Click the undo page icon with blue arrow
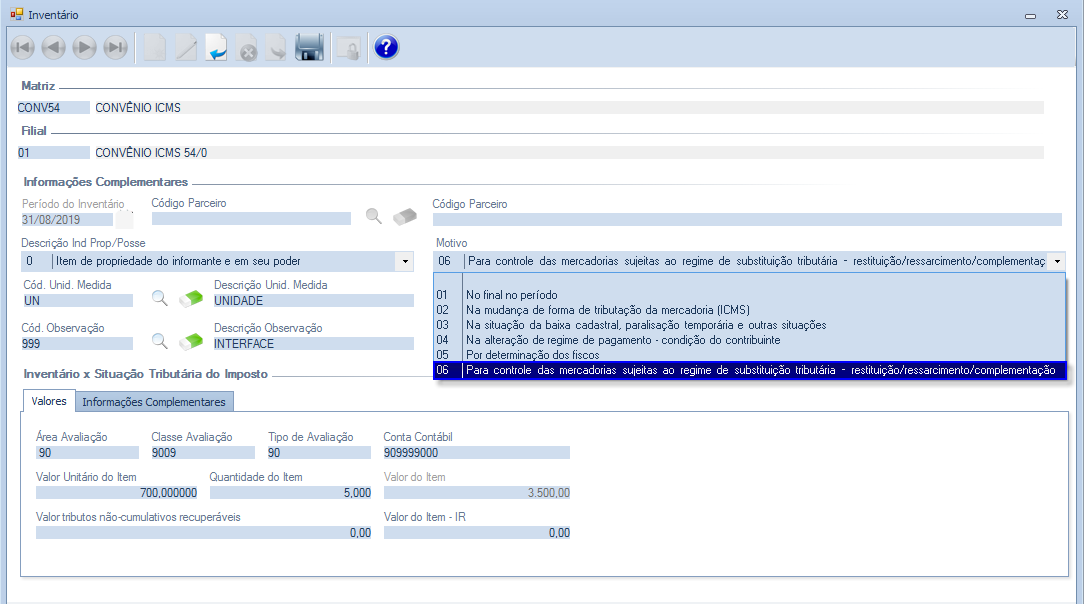The image size is (1084, 604). click(217, 47)
